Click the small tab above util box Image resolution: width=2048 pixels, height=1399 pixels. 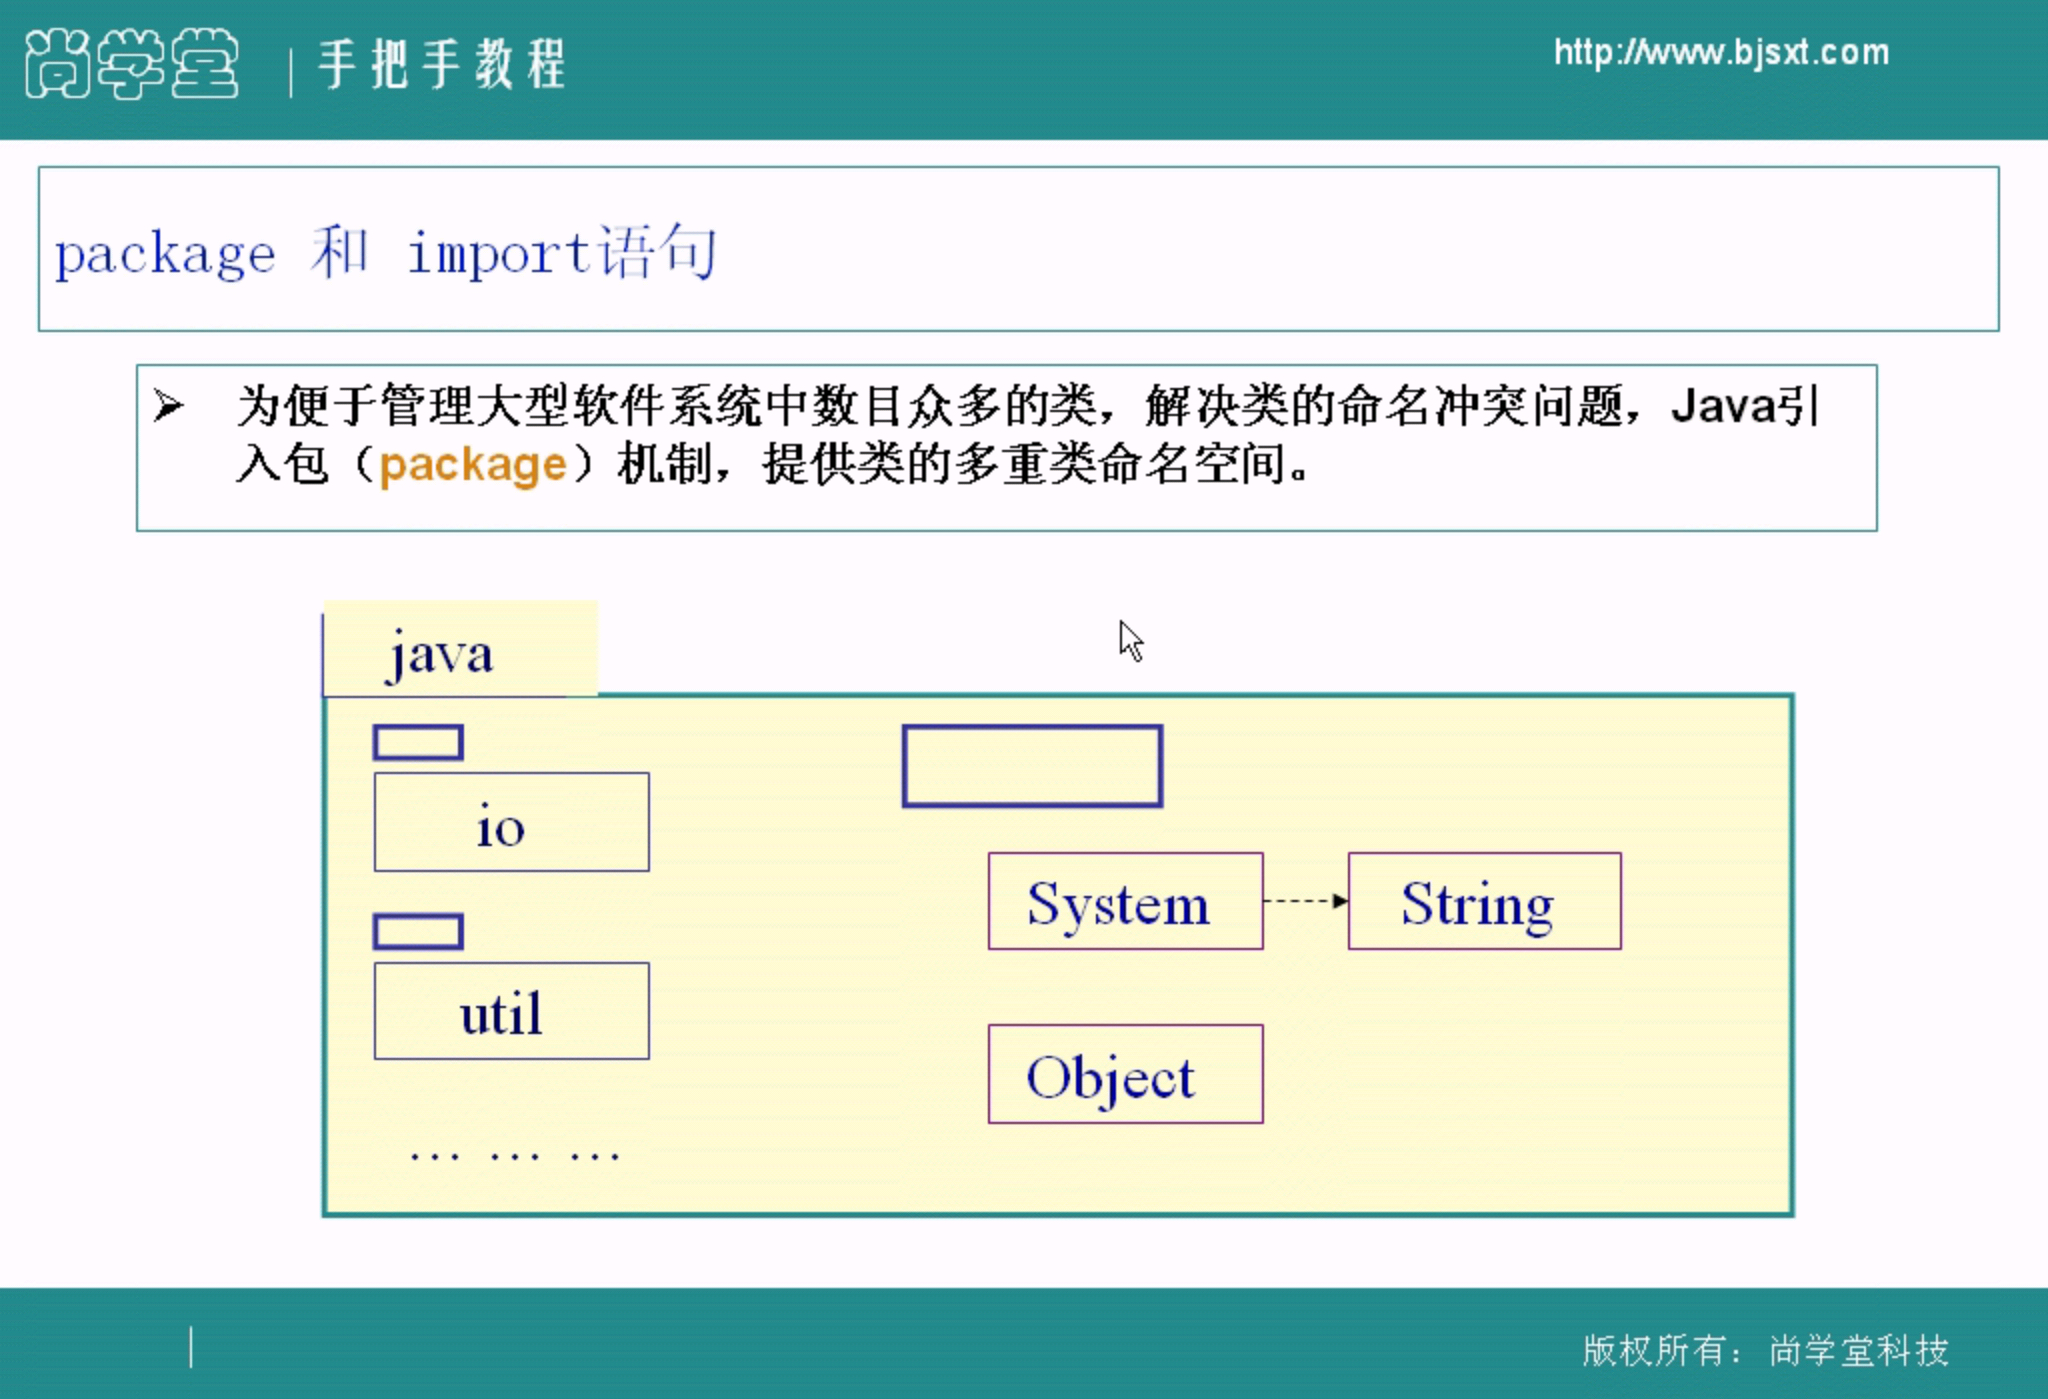point(418,932)
